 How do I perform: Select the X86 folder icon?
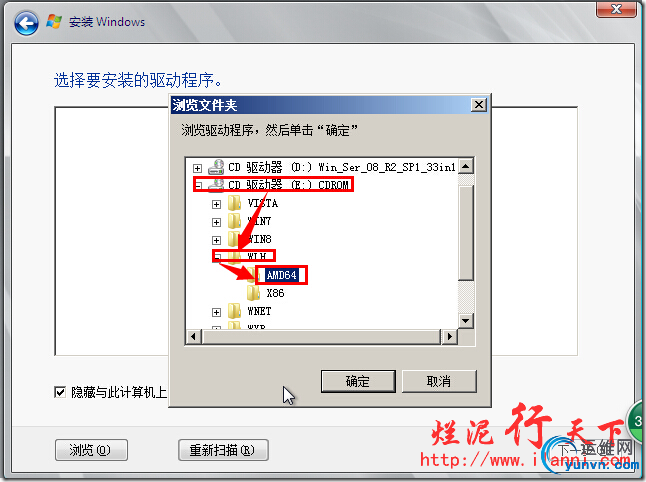coord(253,293)
